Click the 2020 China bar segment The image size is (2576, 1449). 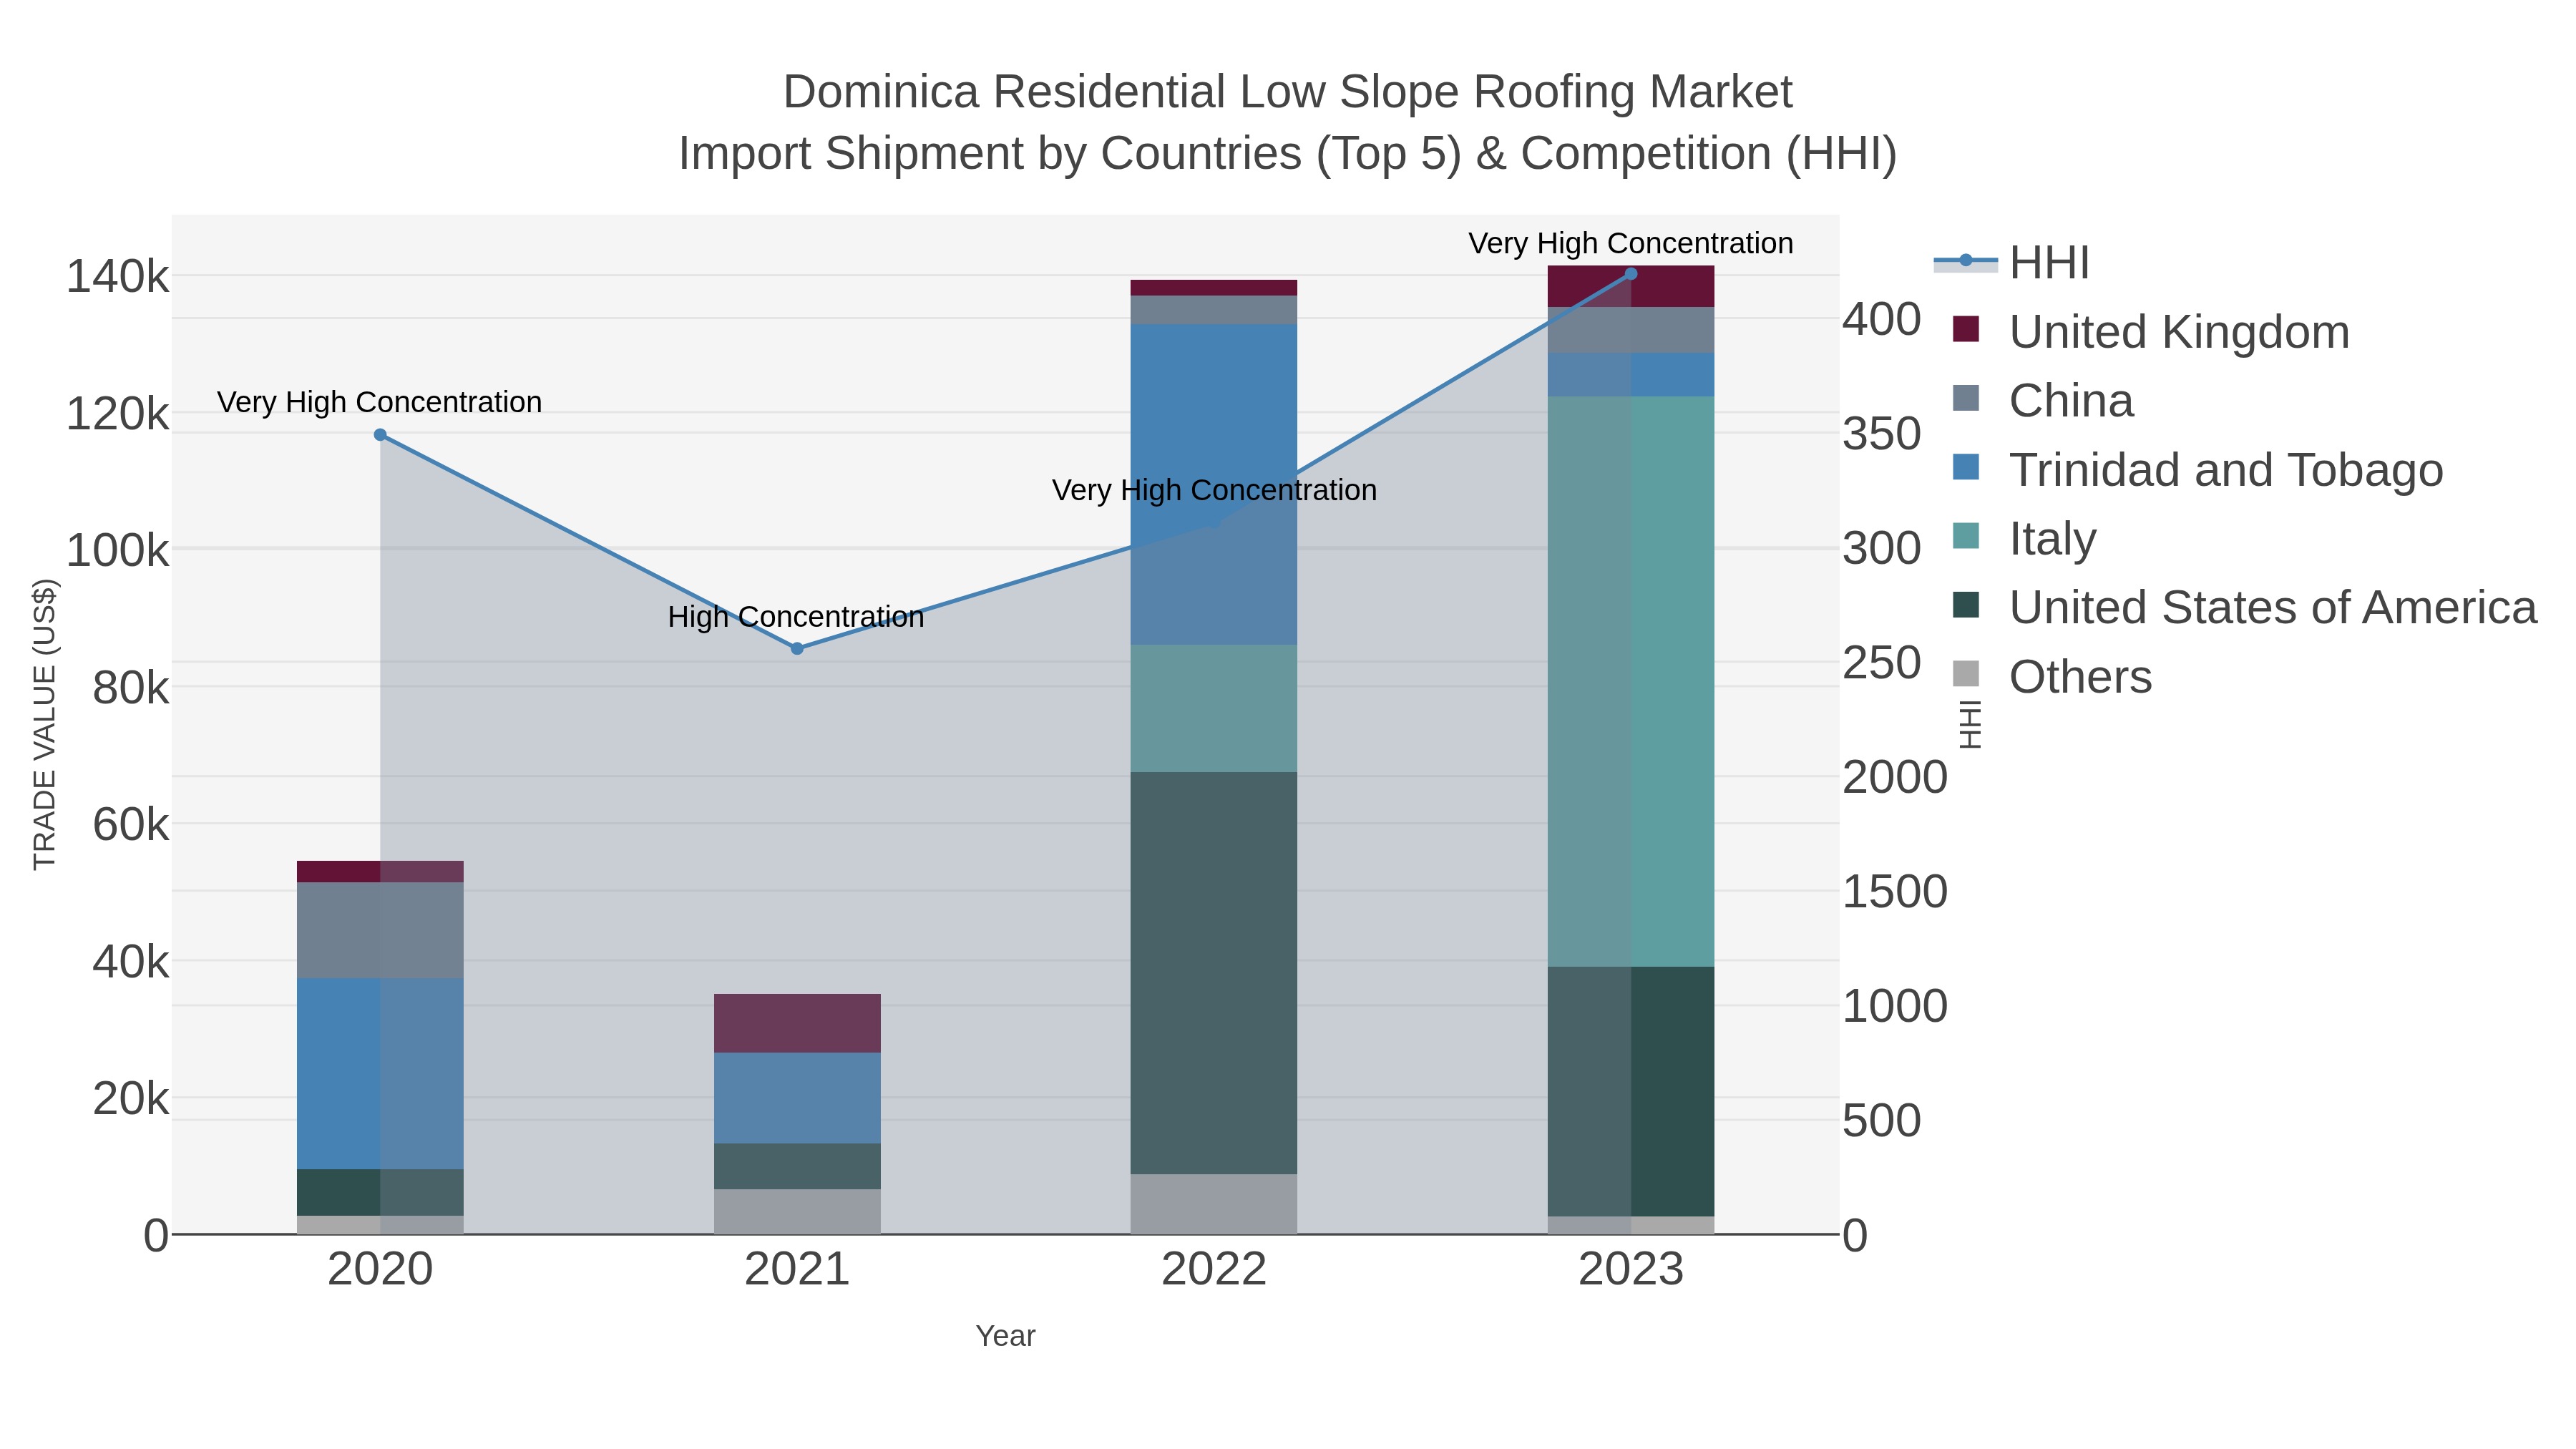[380, 930]
